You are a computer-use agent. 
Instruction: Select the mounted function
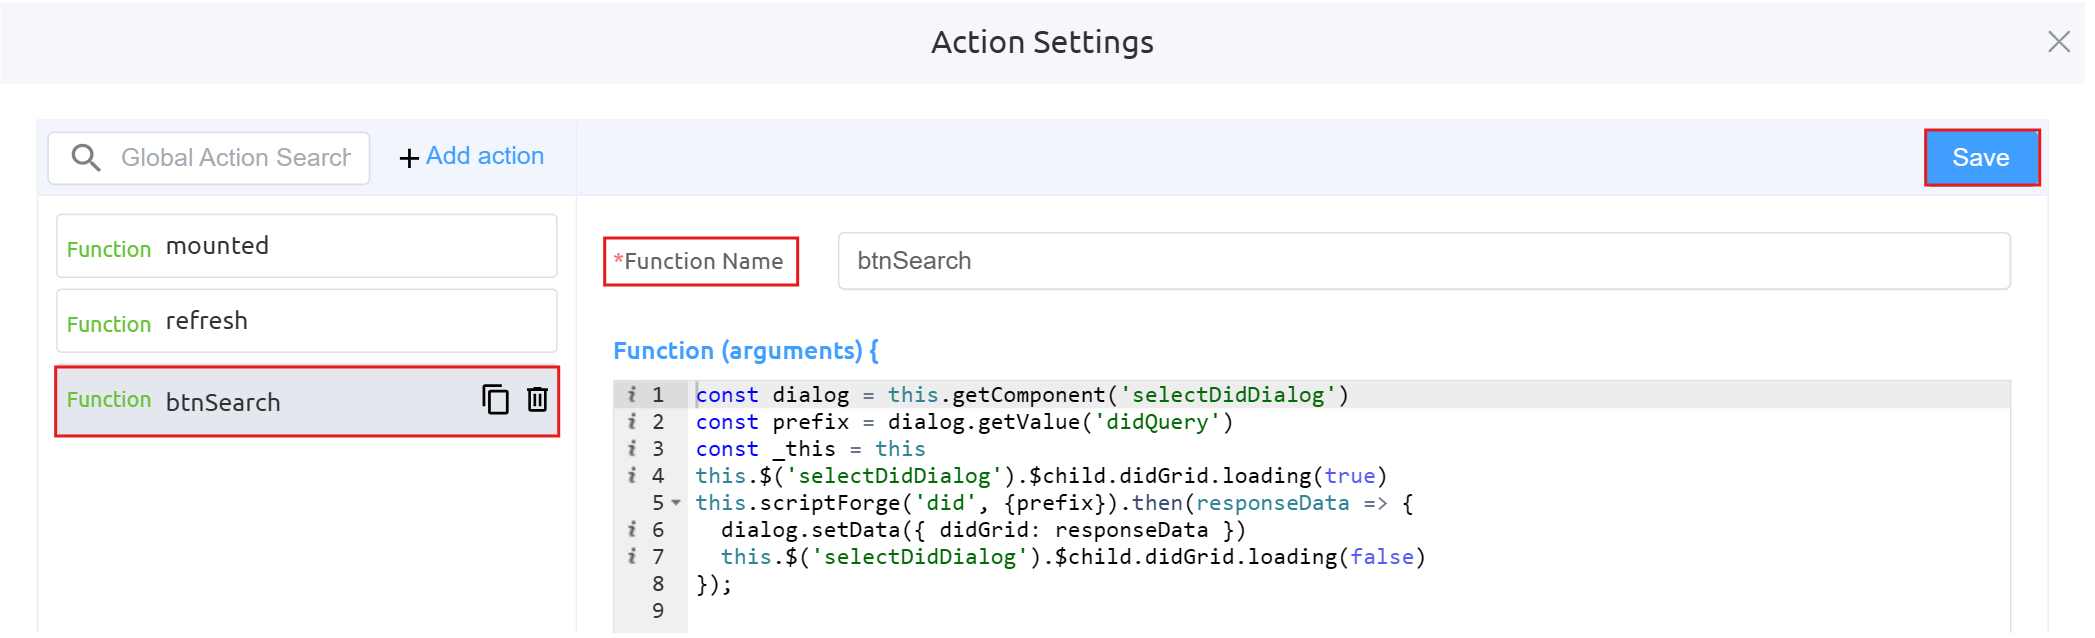click(306, 246)
